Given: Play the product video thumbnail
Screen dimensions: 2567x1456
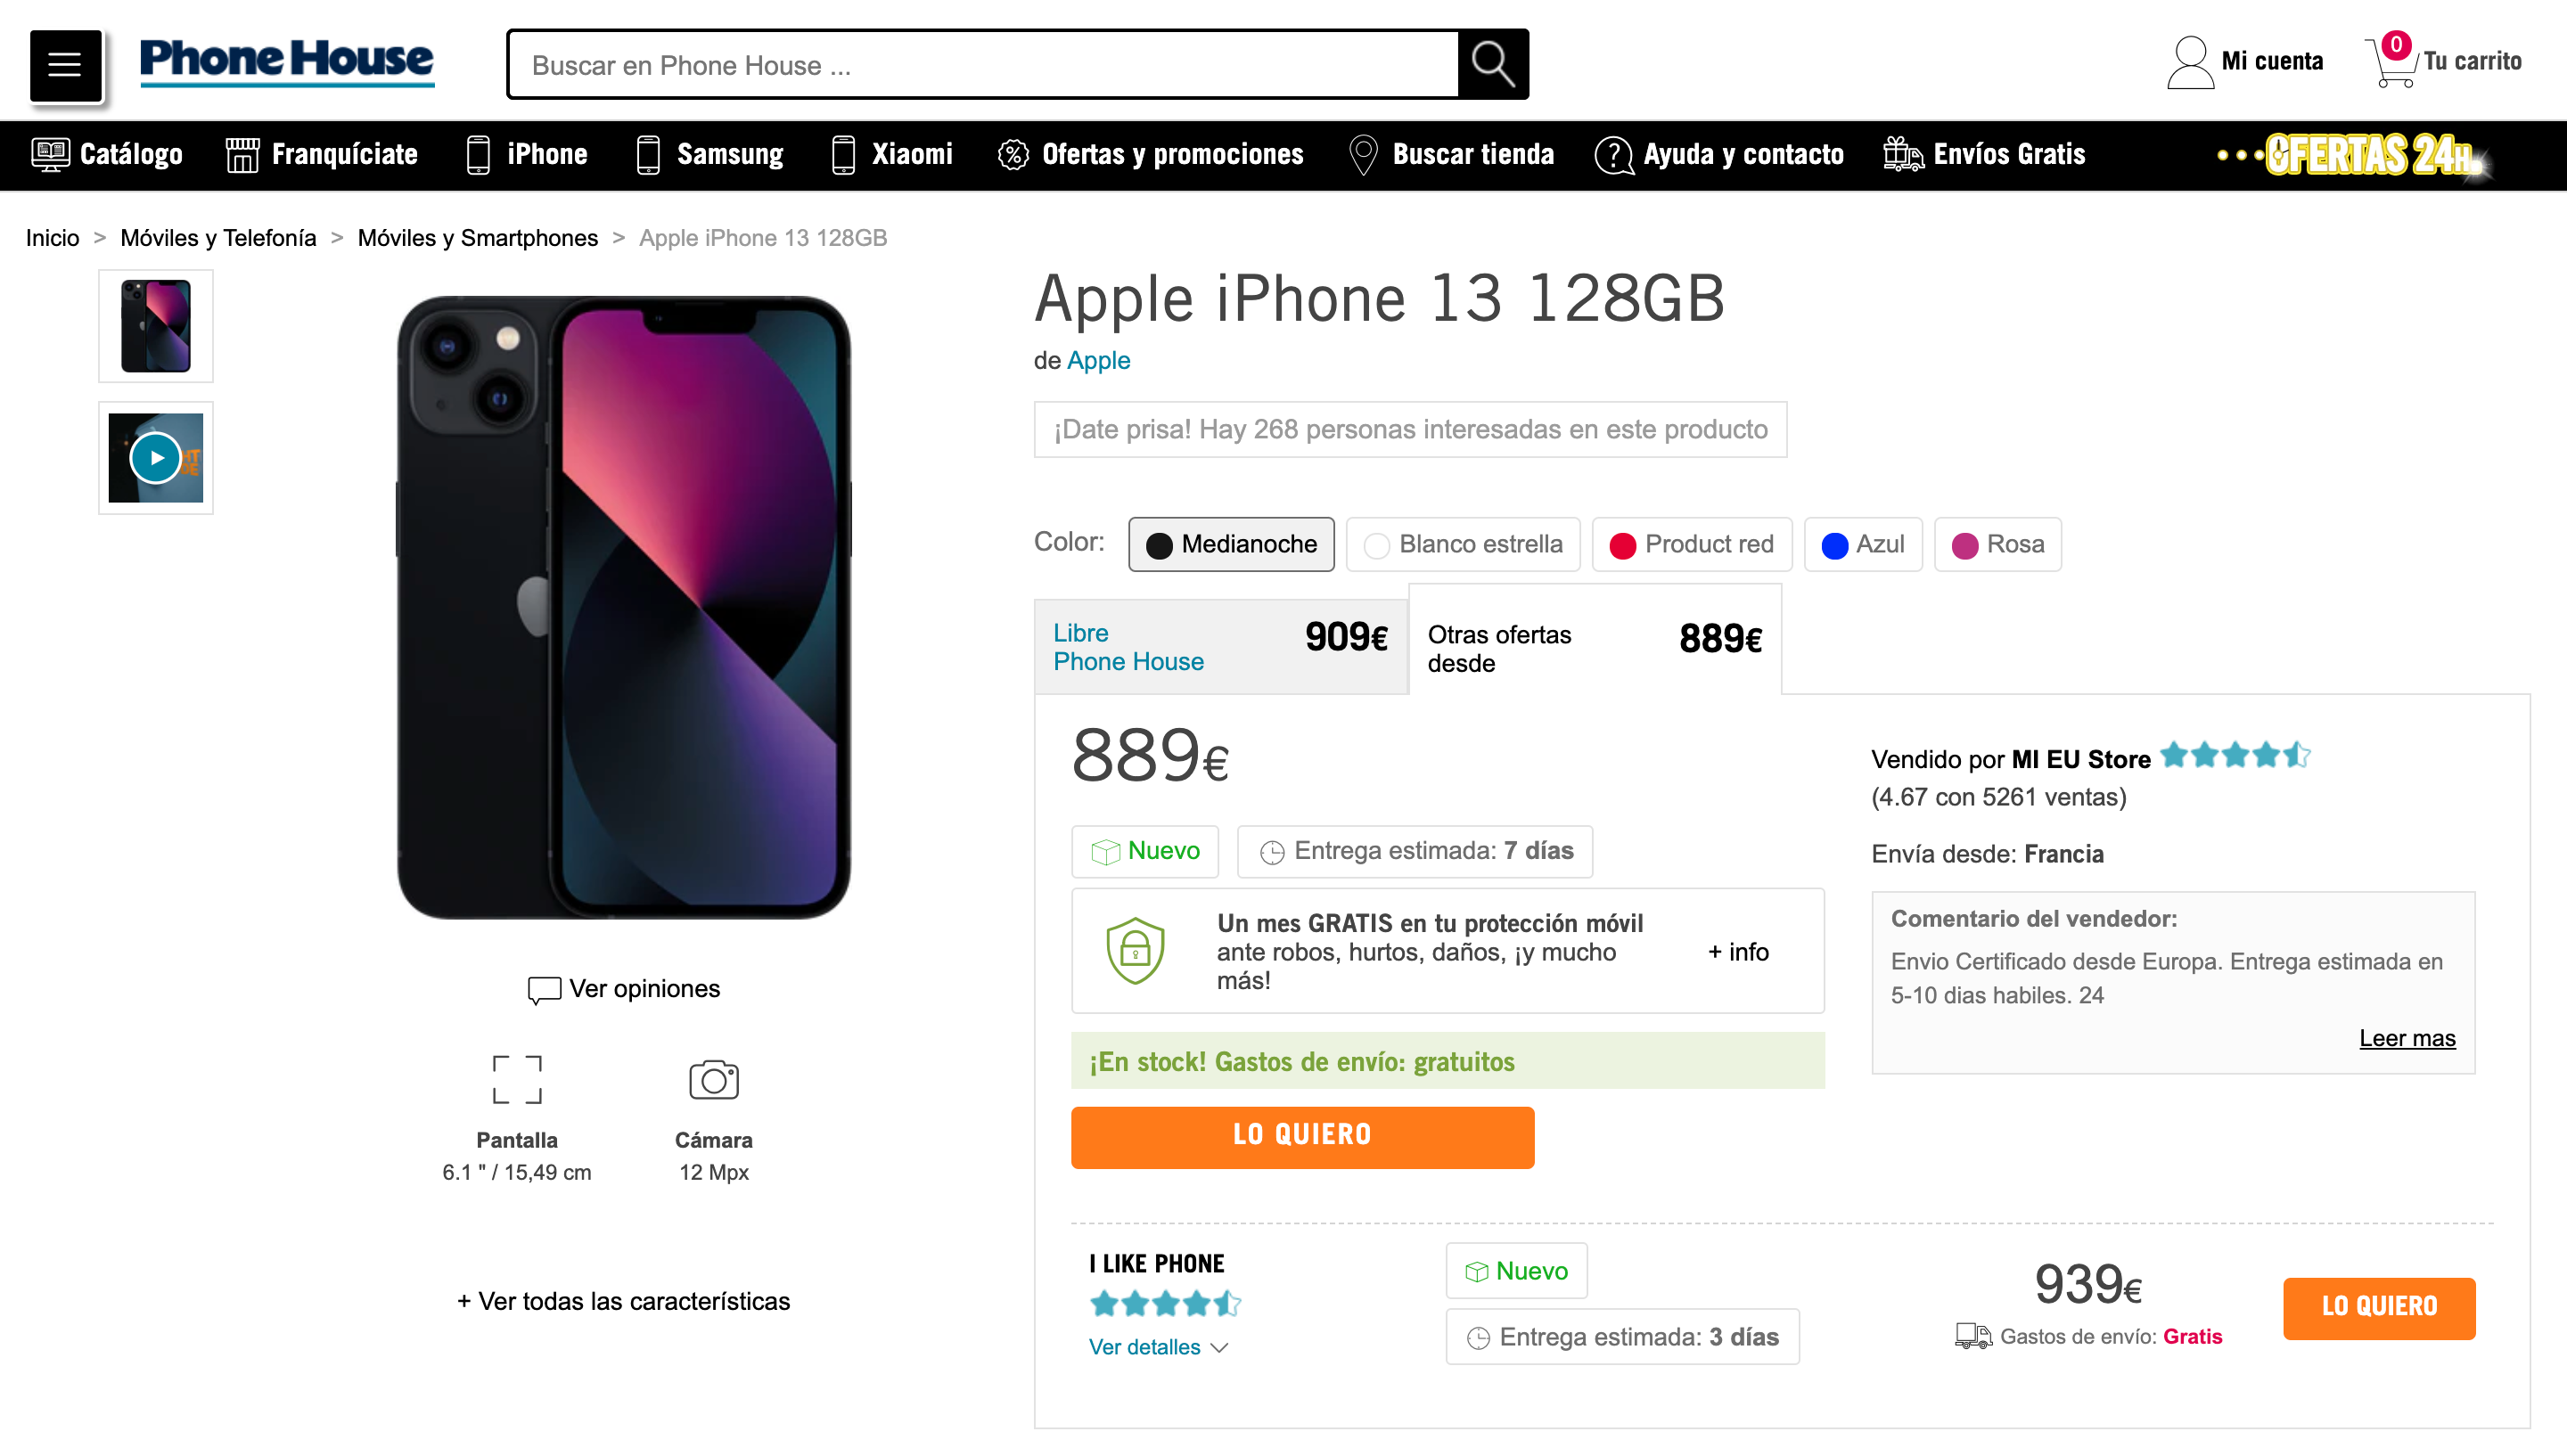Looking at the screenshot, I should click(x=156, y=458).
